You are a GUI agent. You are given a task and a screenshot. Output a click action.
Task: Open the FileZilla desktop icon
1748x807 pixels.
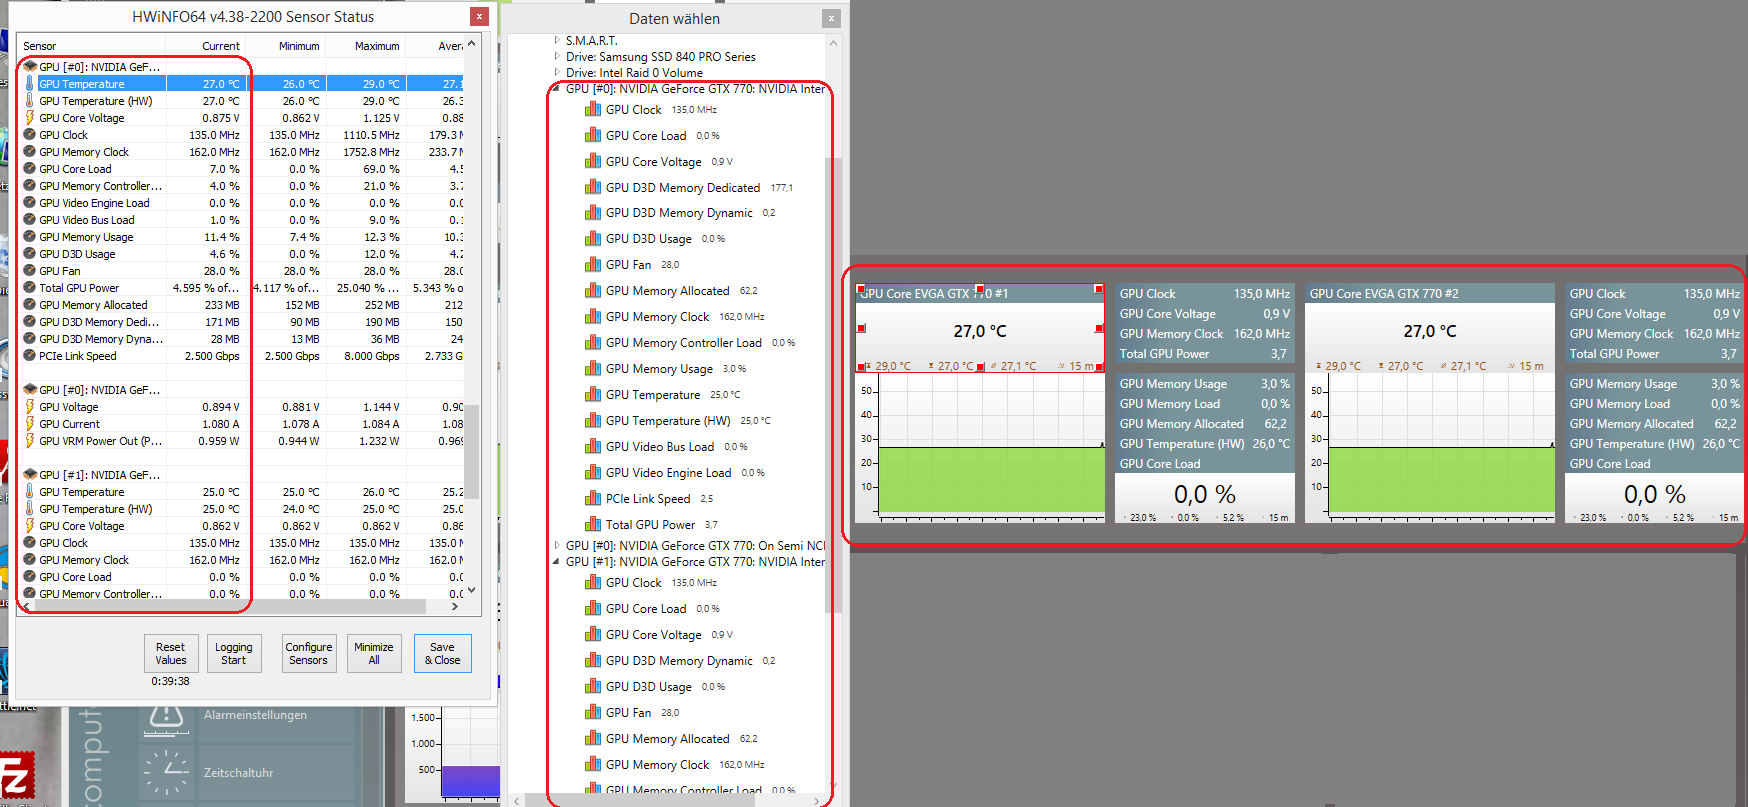(x=16, y=776)
